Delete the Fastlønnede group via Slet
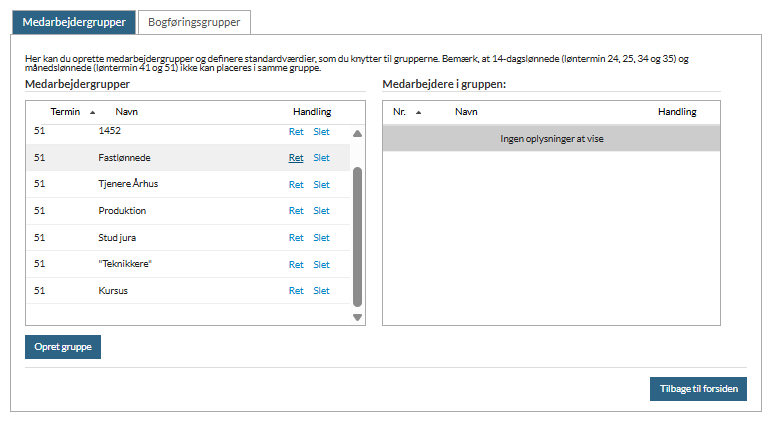This screenshot has width=771, height=422. (x=322, y=158)
